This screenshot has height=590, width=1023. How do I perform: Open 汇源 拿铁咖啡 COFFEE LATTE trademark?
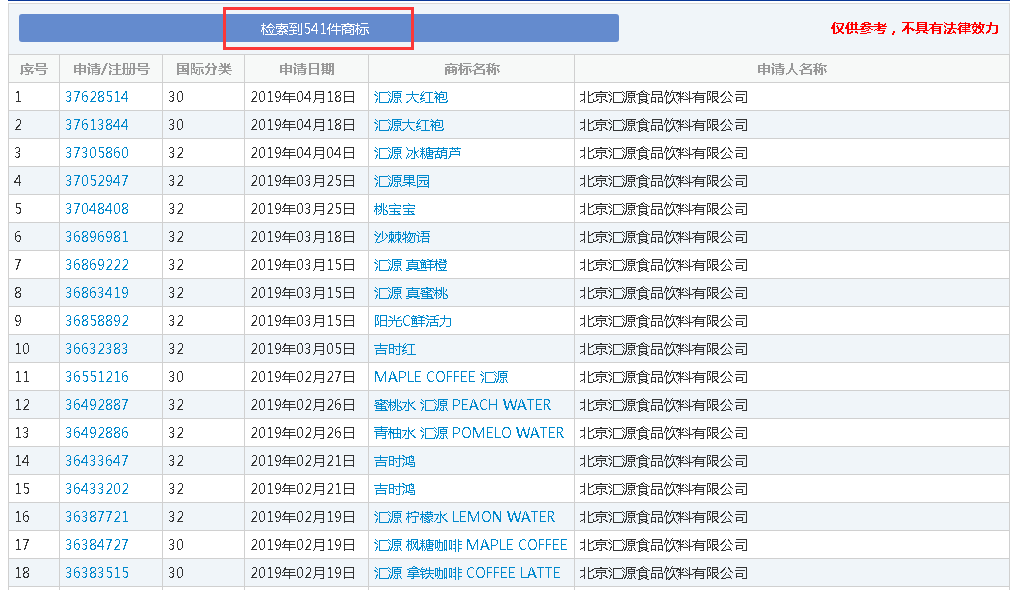(467, 573)
